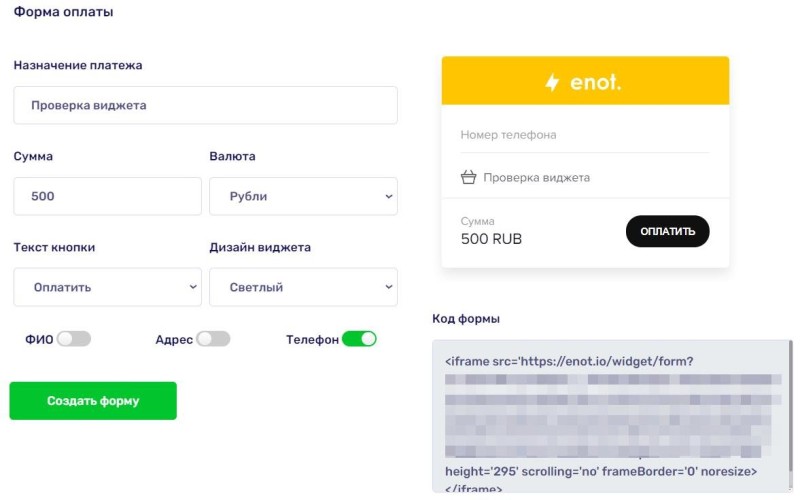Enable the Адрес toggle
800x500 pixels.
coord(213,339)
